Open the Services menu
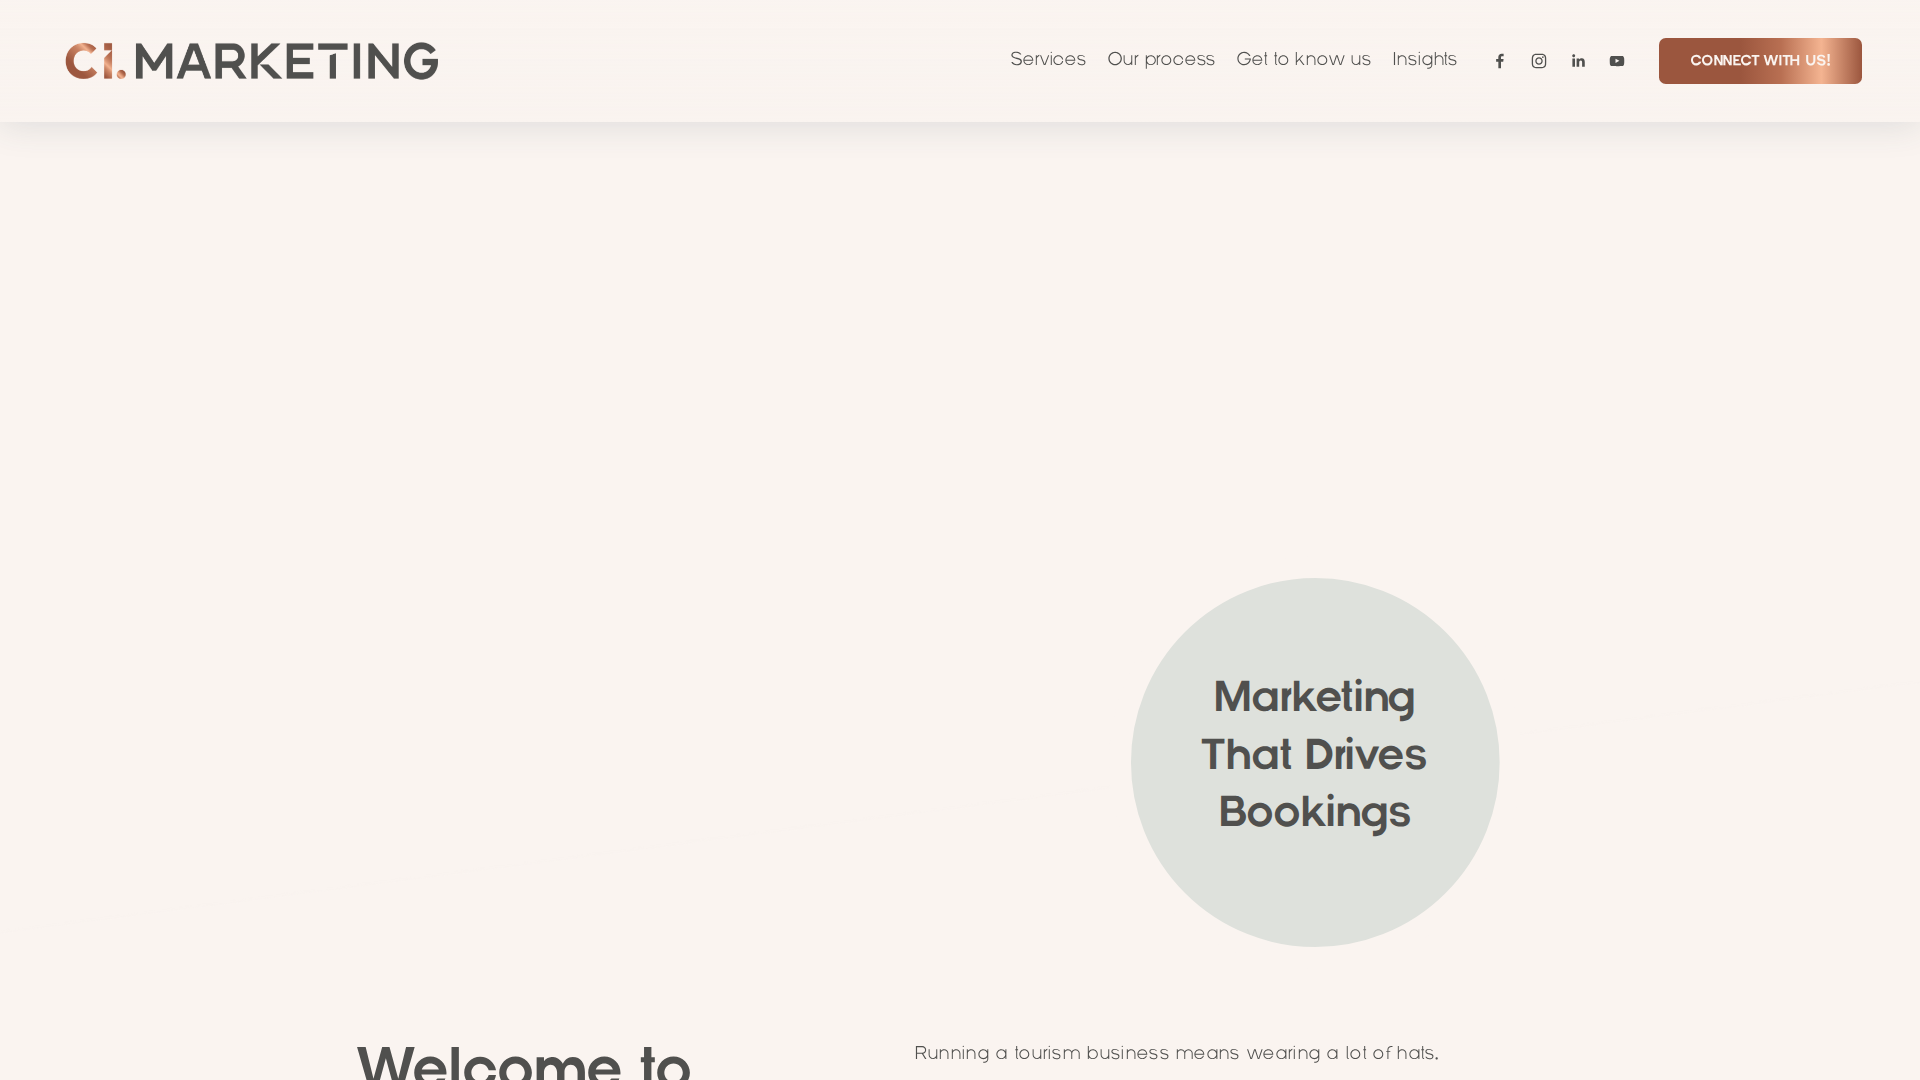 click(1047, 60)
